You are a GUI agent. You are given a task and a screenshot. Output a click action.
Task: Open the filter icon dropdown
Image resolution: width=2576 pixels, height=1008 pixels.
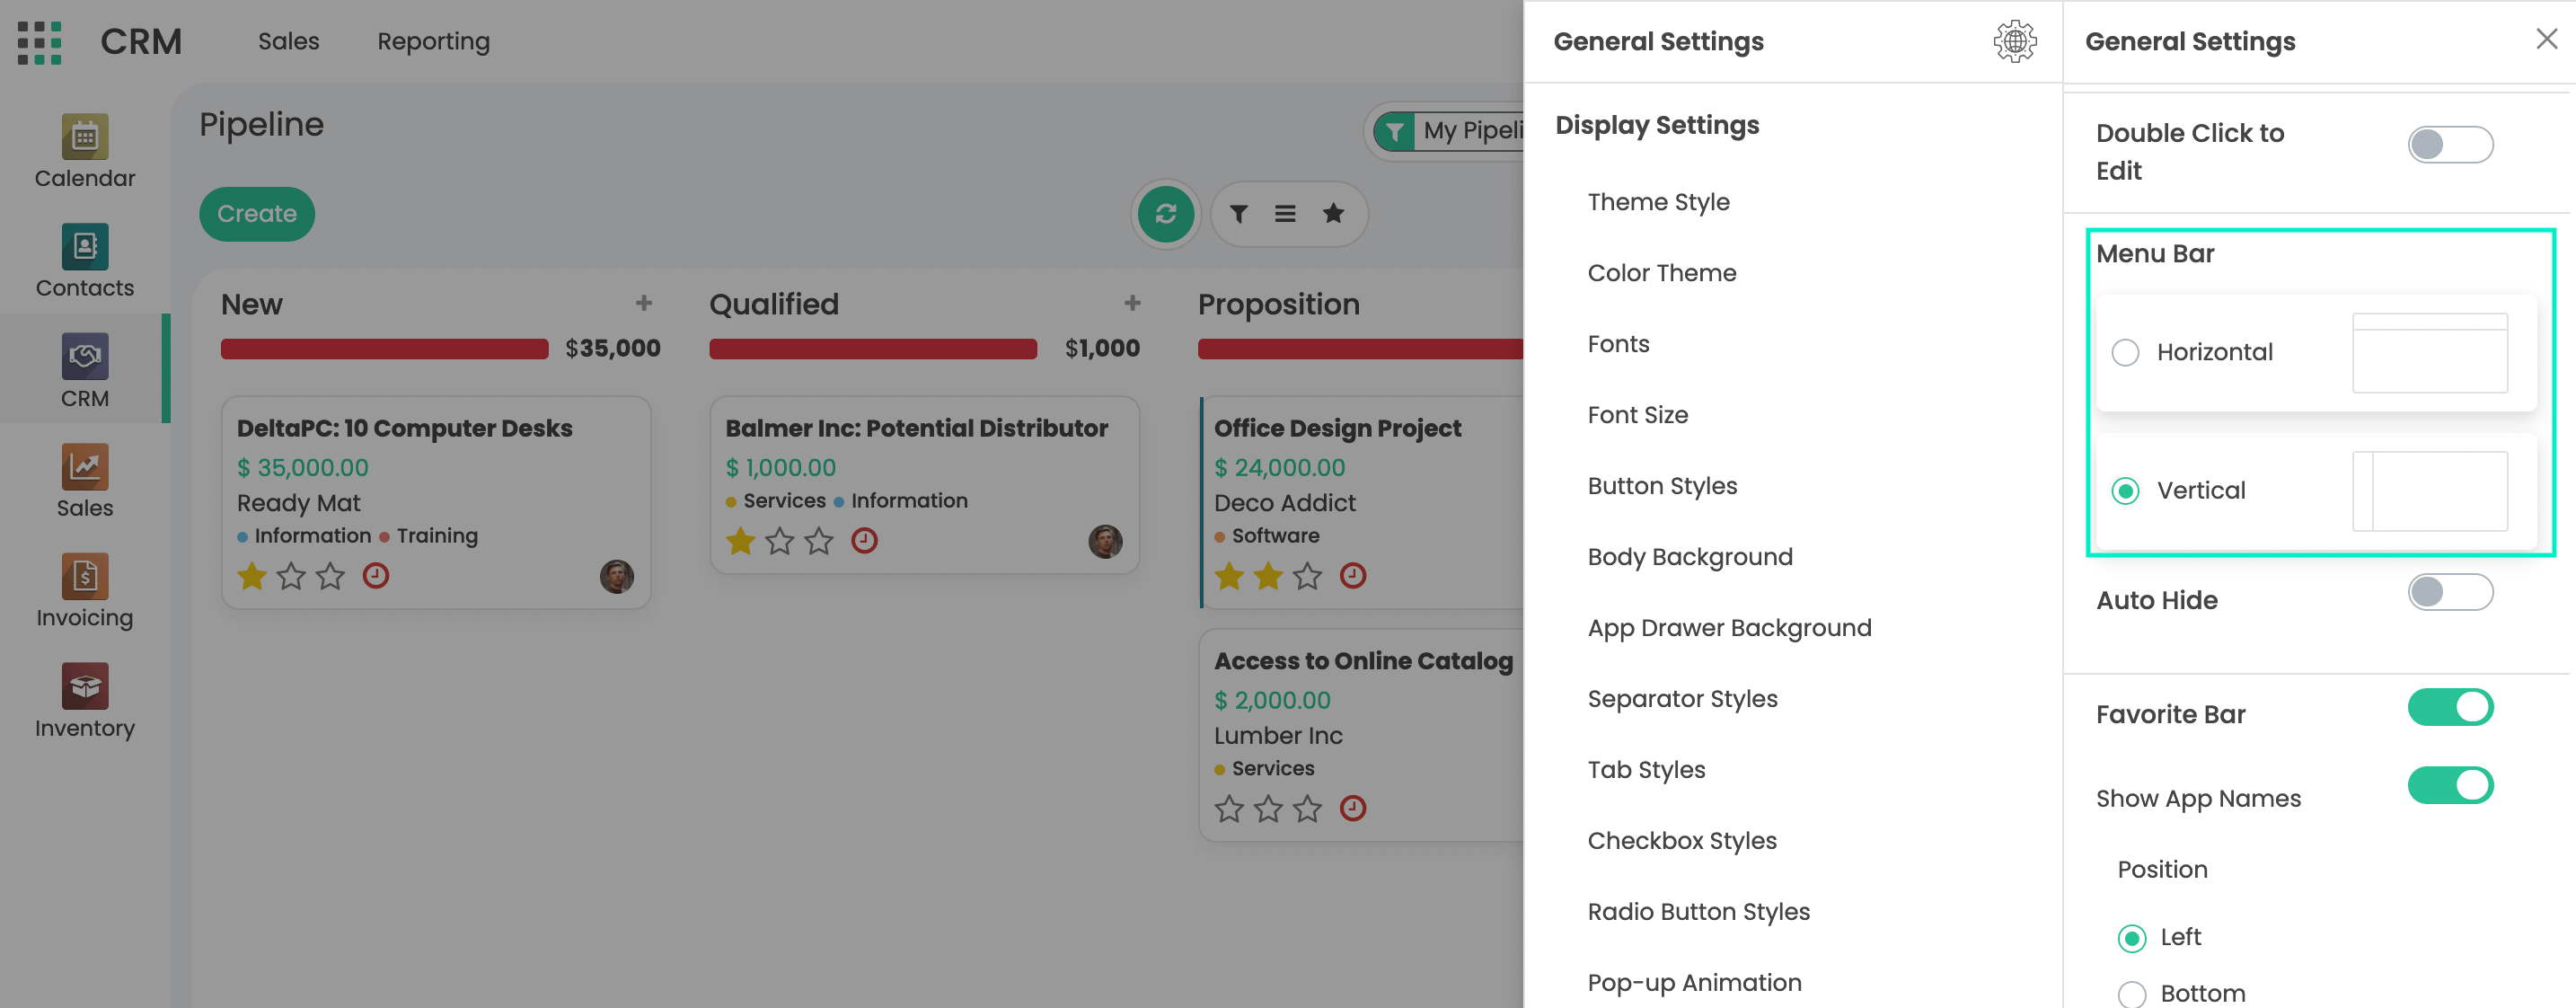(x=1238, y=214)
